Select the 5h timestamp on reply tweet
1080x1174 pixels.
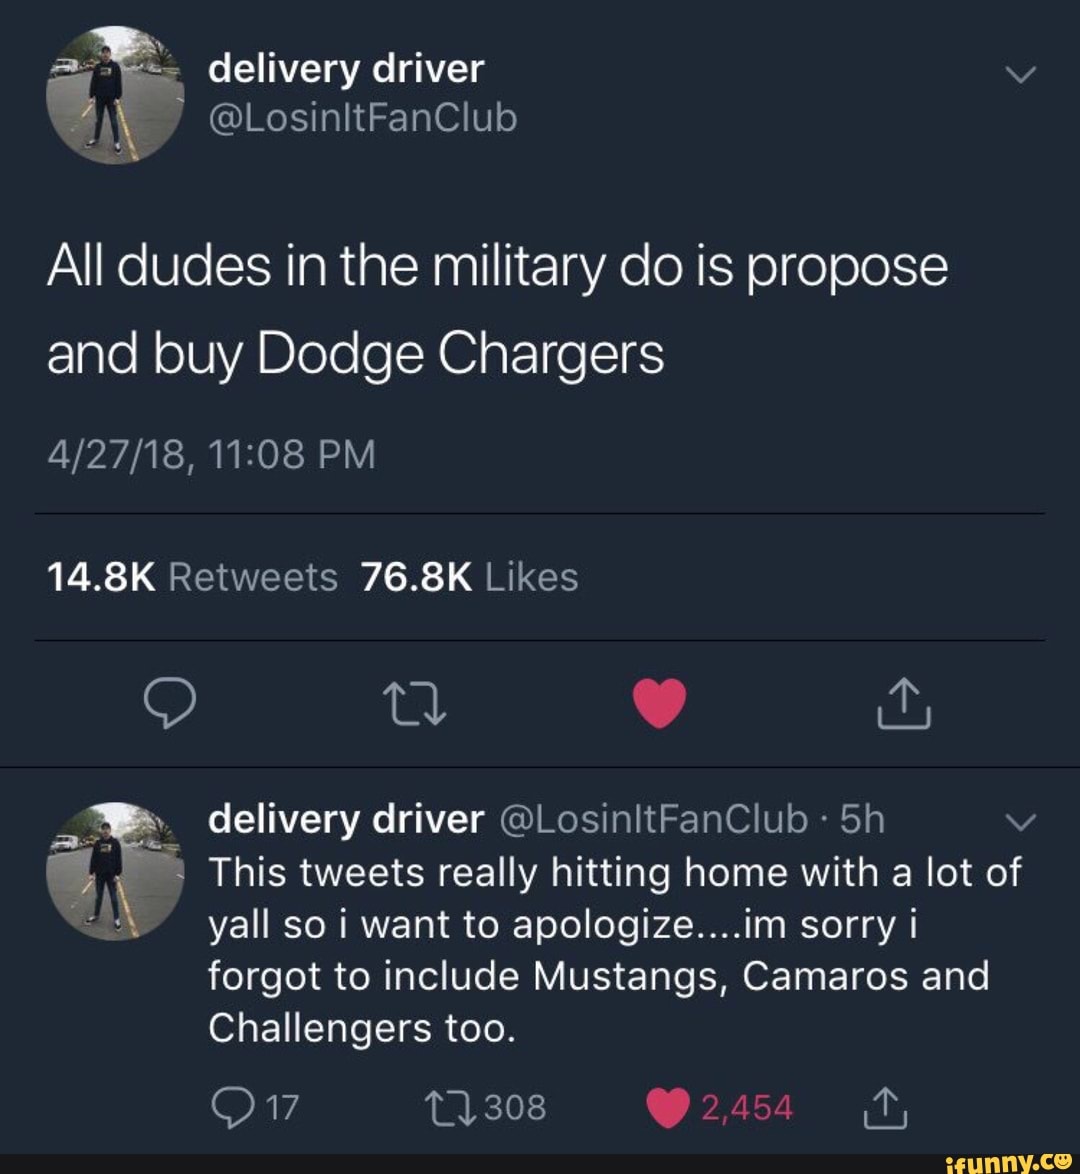click(x=862, y=819)
